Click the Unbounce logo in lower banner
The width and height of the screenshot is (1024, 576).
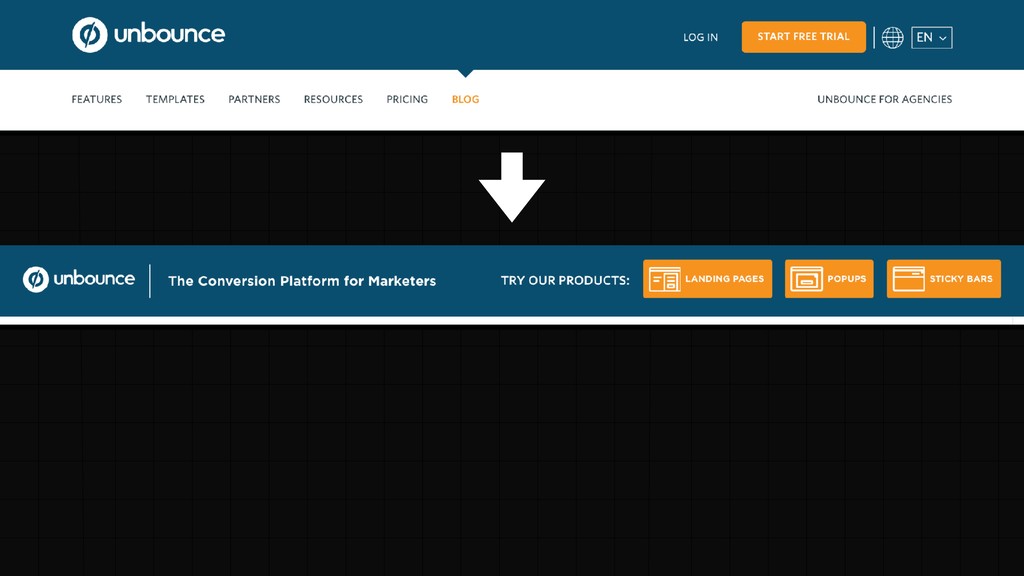[x=78, y=279]
